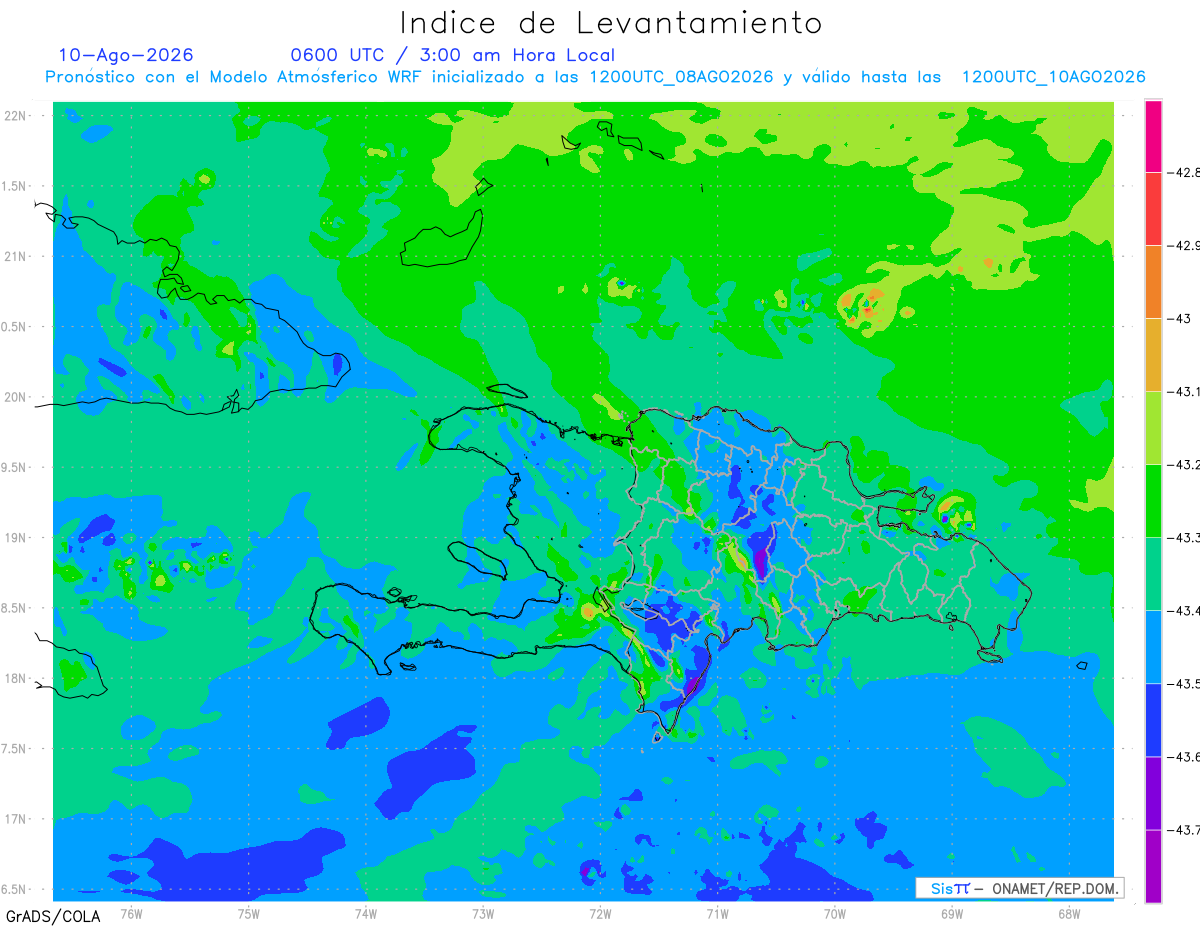1200x927 pixels.
Task: Click the teal swatch between -43.3 and -43.4
Action: pyautogui.click(x=1153, y=574)
